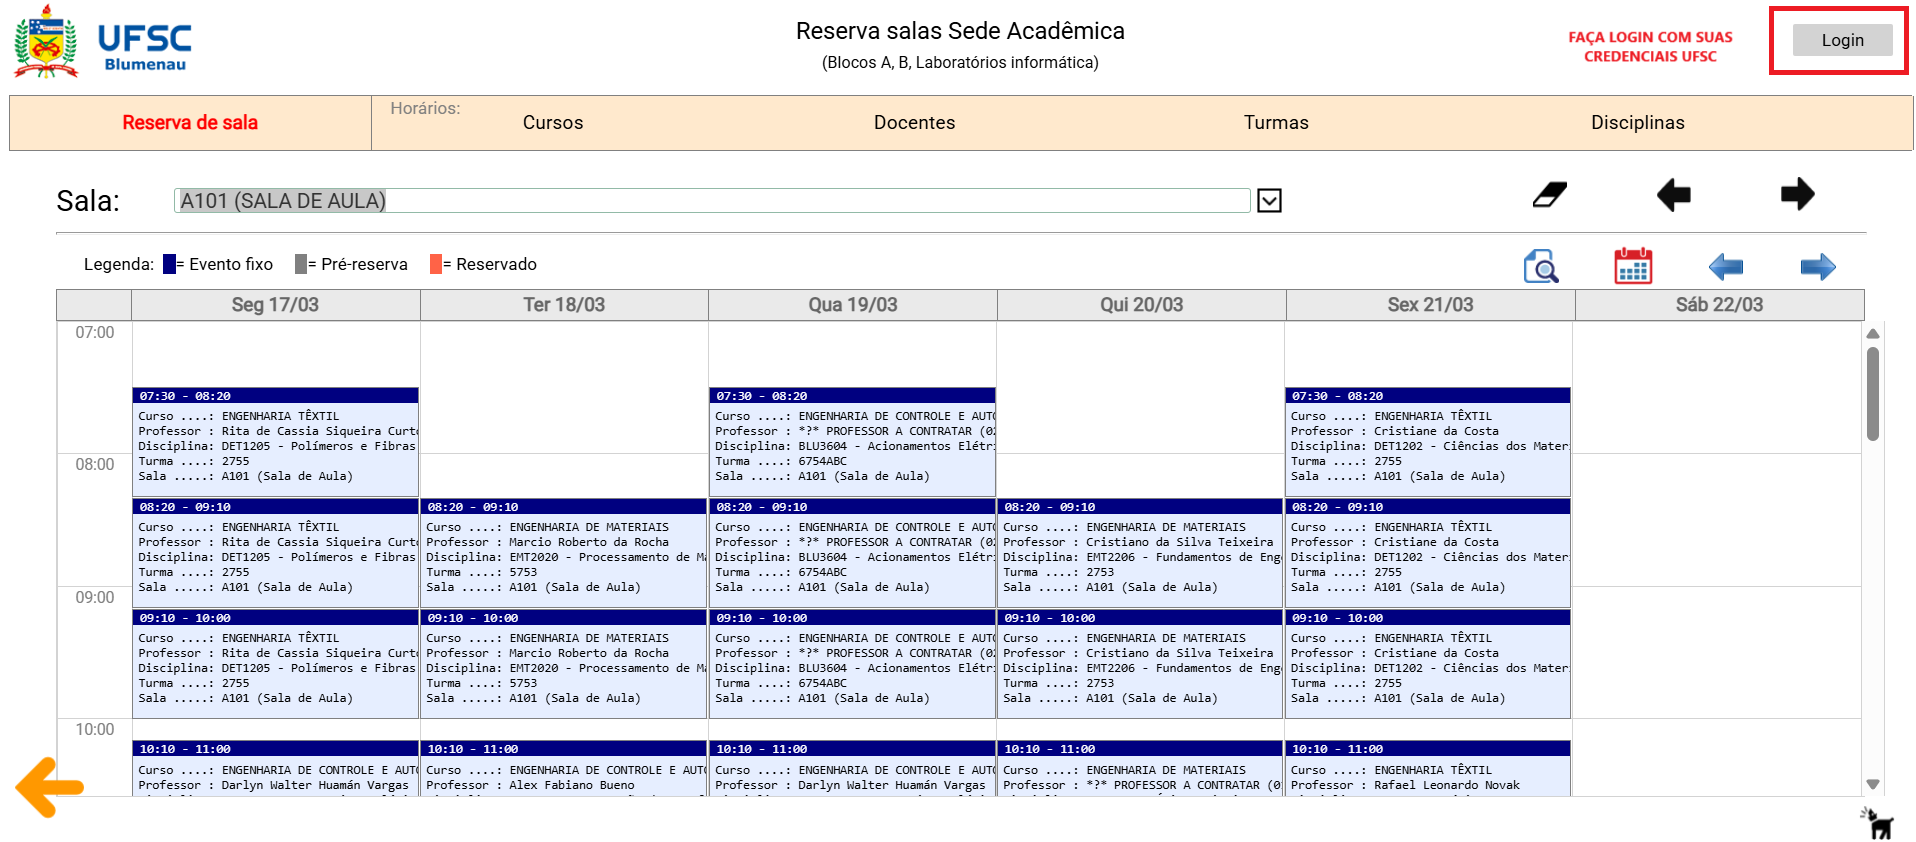Open the search magnifier document icon
Screen dimensions: 1916x842
tap(1541, 266)
